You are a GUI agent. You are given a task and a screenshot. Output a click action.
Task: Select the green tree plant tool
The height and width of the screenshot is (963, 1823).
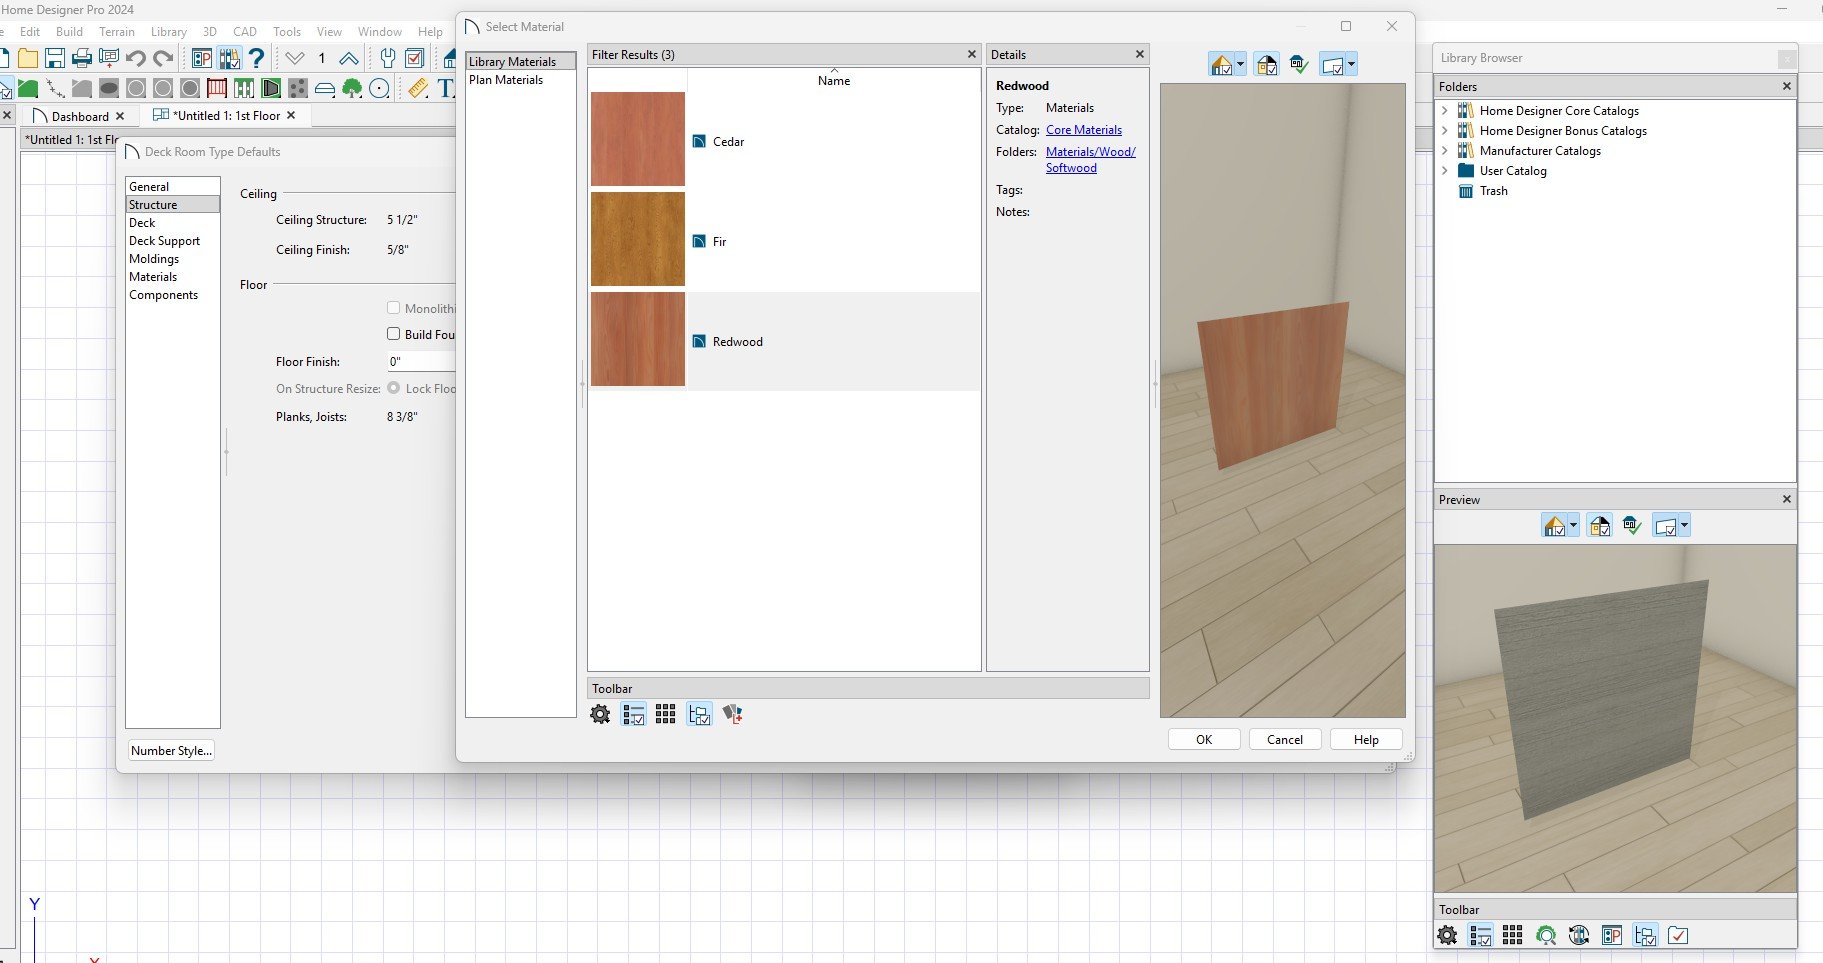(x=352, y=88)
